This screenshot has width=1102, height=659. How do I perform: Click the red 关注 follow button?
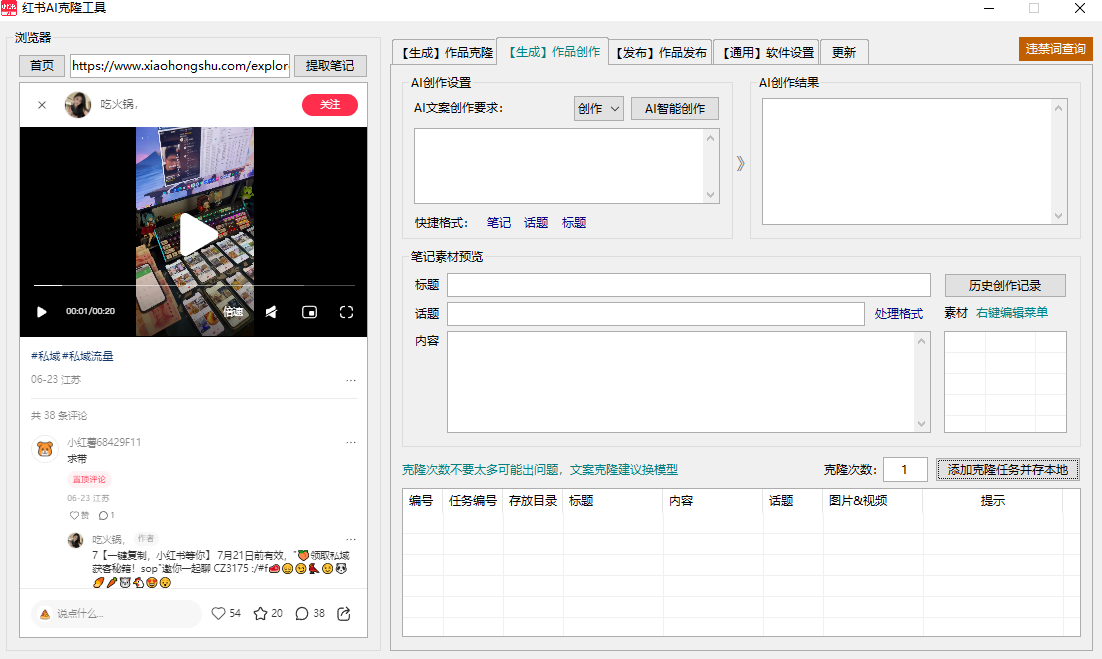pos(330,105)
